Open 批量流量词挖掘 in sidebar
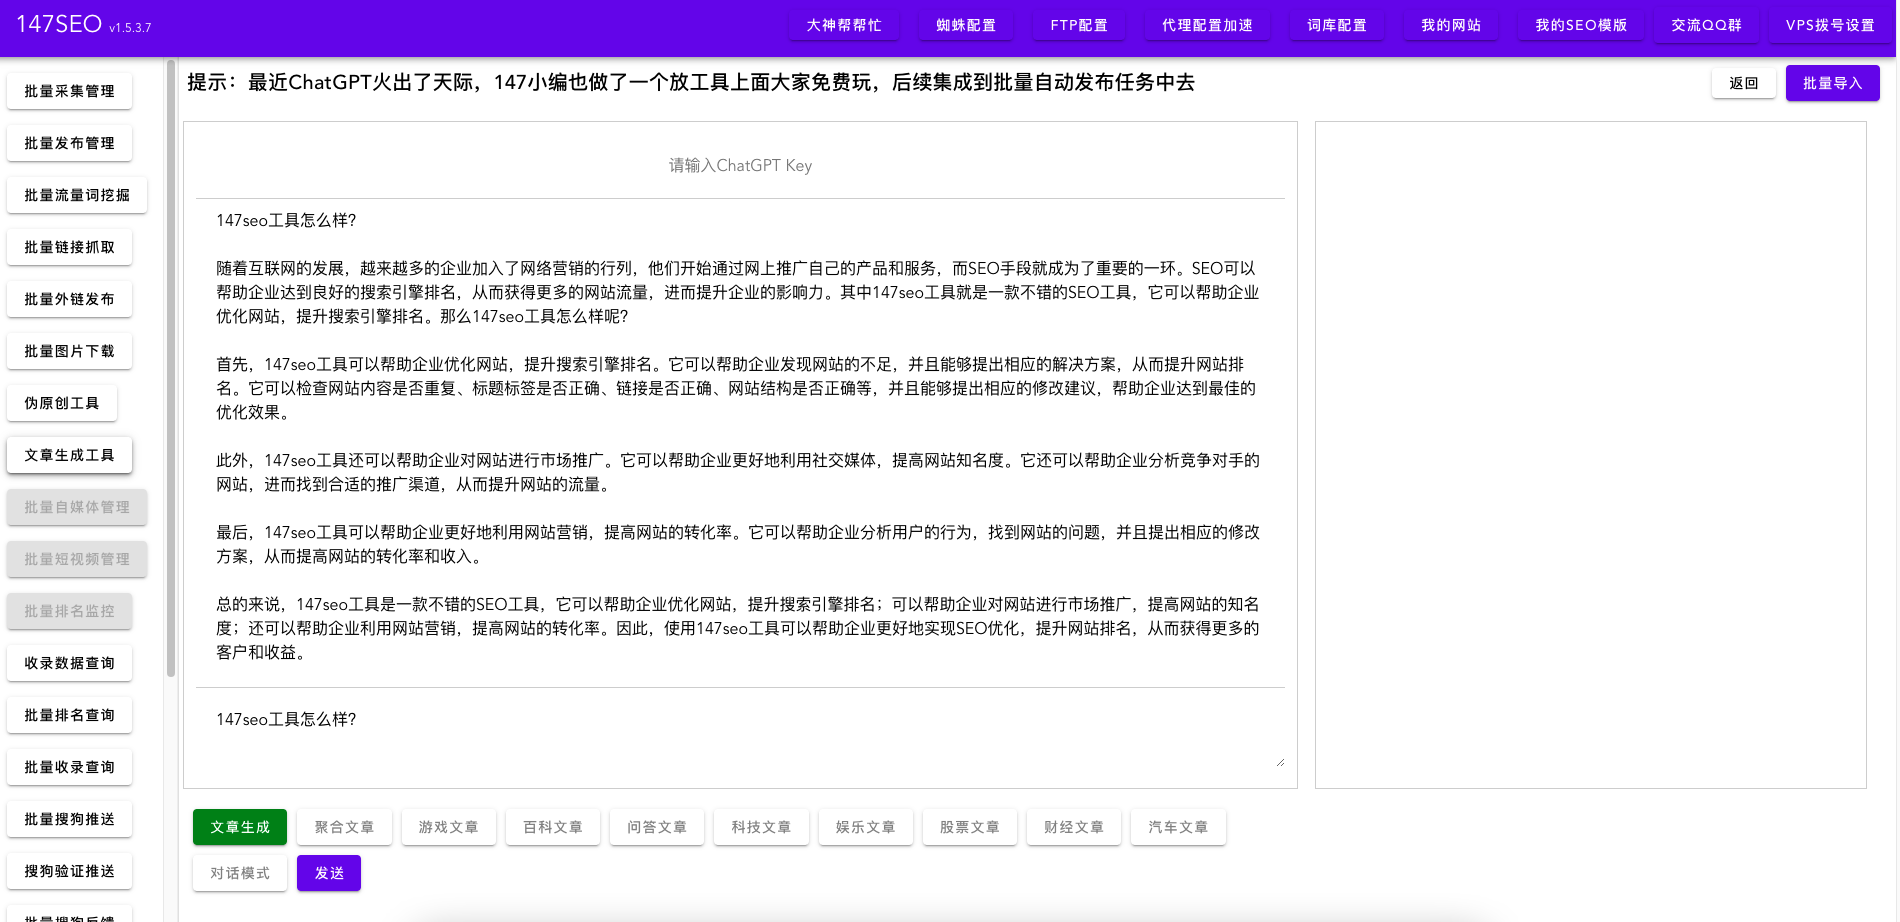 77,195
